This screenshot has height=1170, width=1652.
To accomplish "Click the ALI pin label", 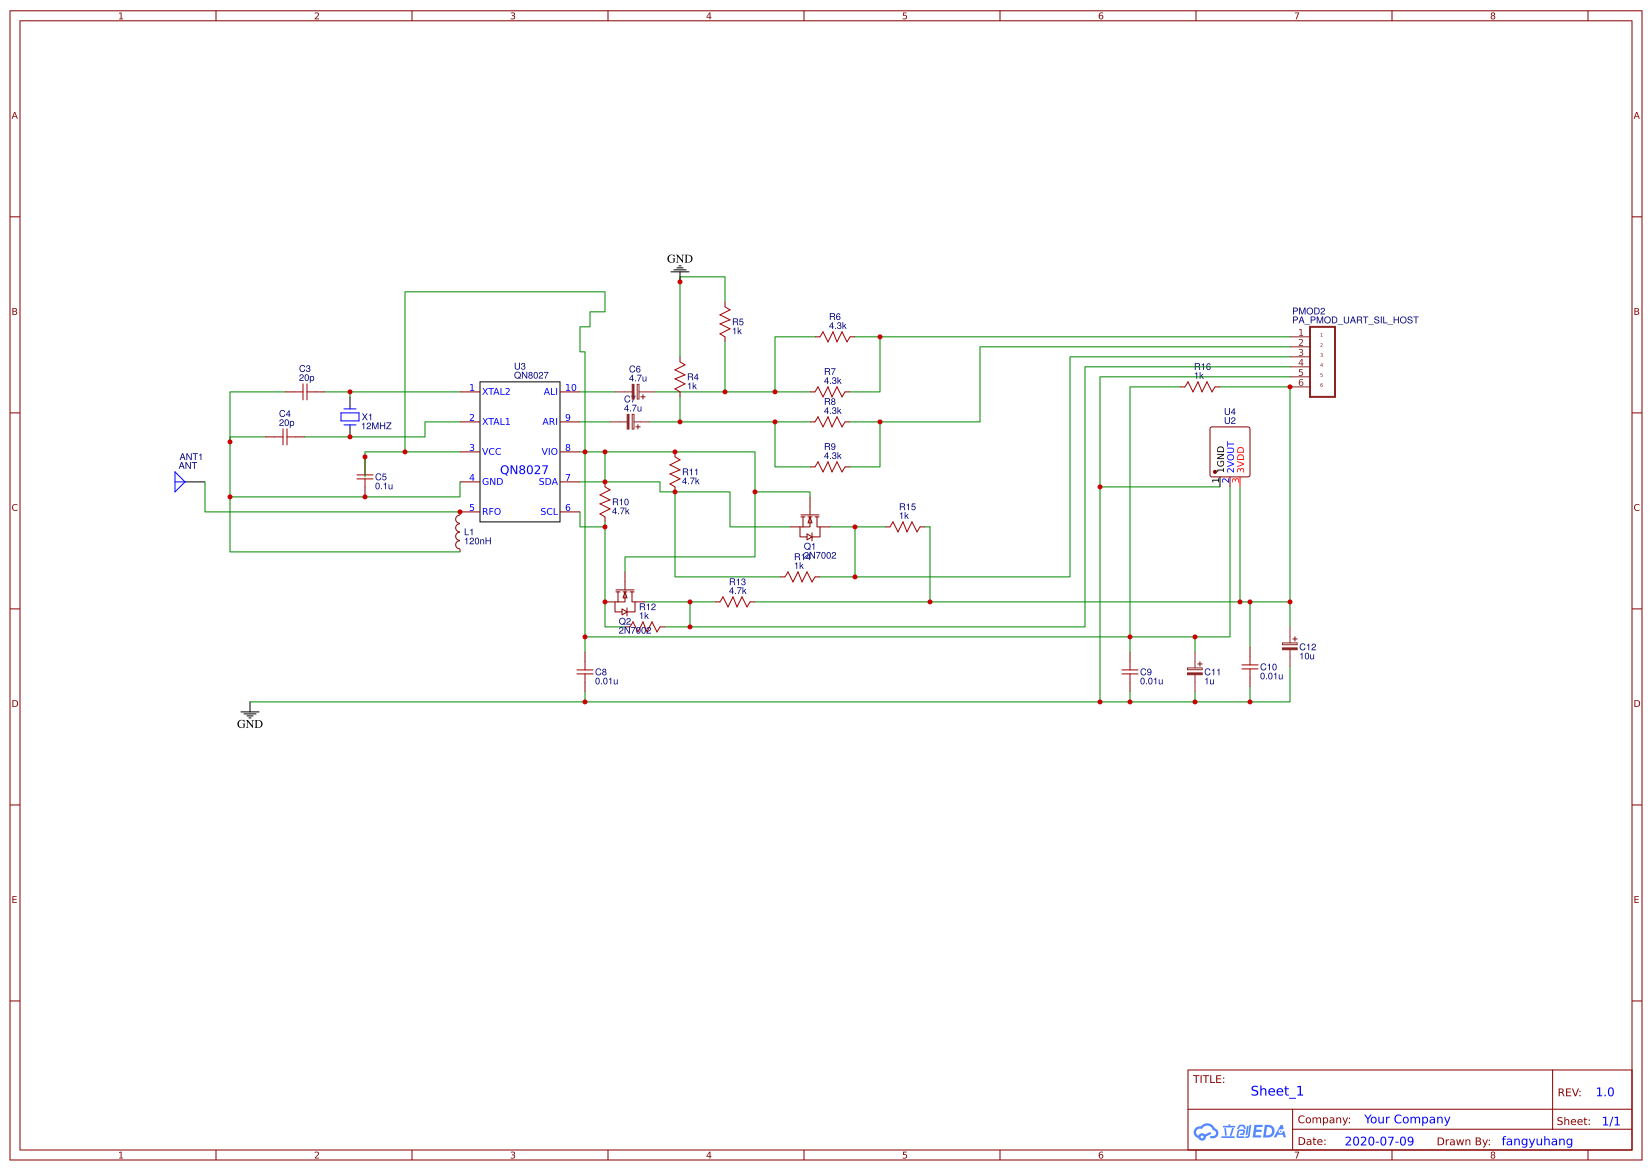I will tap(551, 392).
